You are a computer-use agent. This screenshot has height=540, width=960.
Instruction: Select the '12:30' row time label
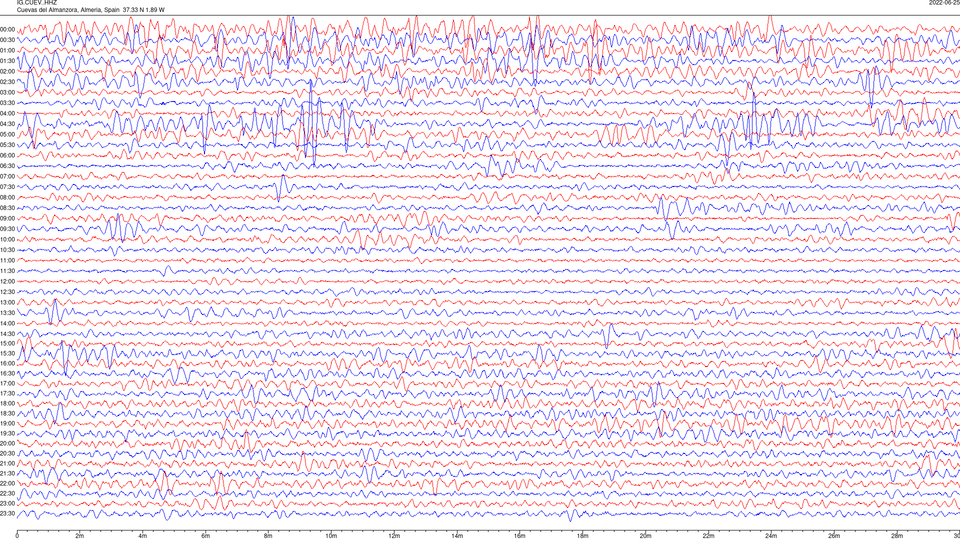(x=7, y=292)
